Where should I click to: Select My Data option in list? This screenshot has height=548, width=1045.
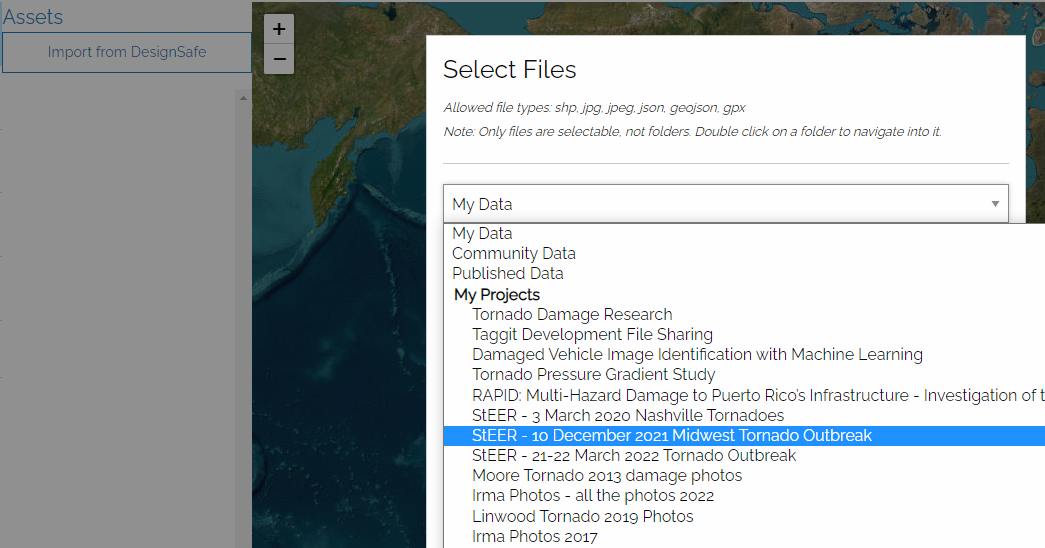coord(482,233)
